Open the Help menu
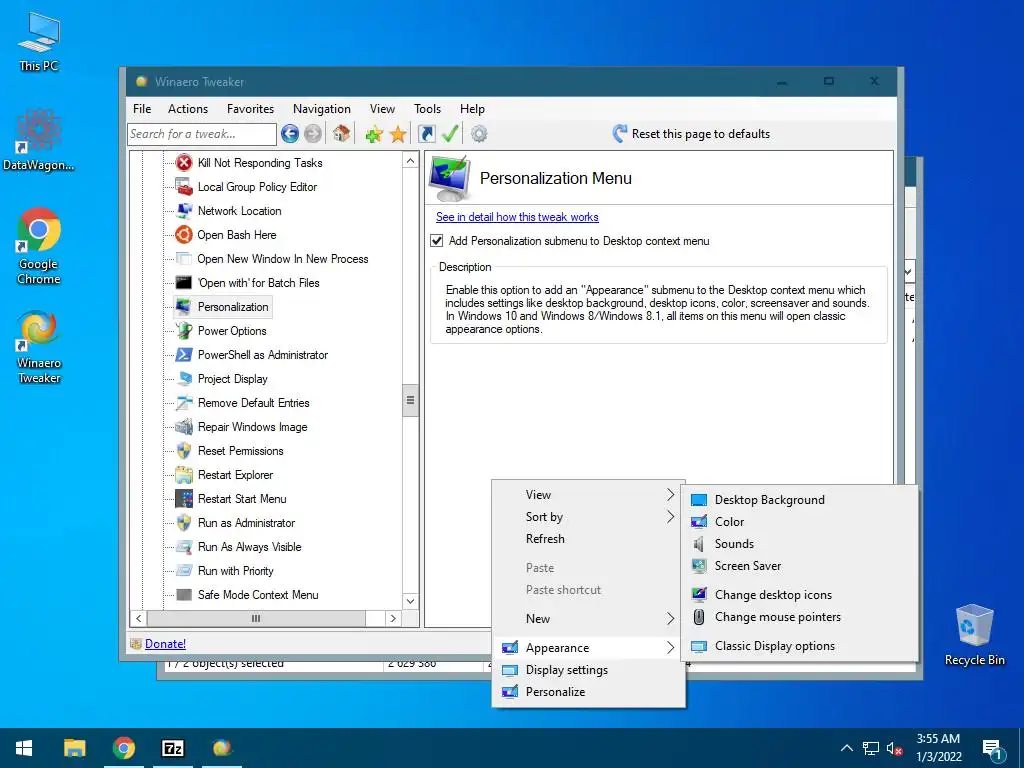The height and width of the screenshot is (768, 1024). tap(472, 109)
